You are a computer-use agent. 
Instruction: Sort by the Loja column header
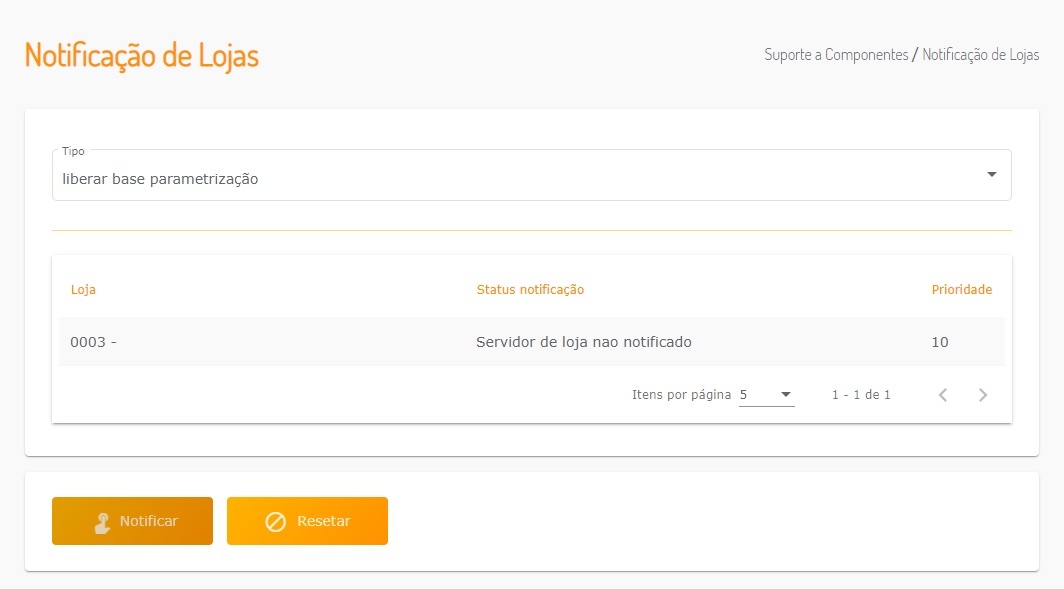83,290
